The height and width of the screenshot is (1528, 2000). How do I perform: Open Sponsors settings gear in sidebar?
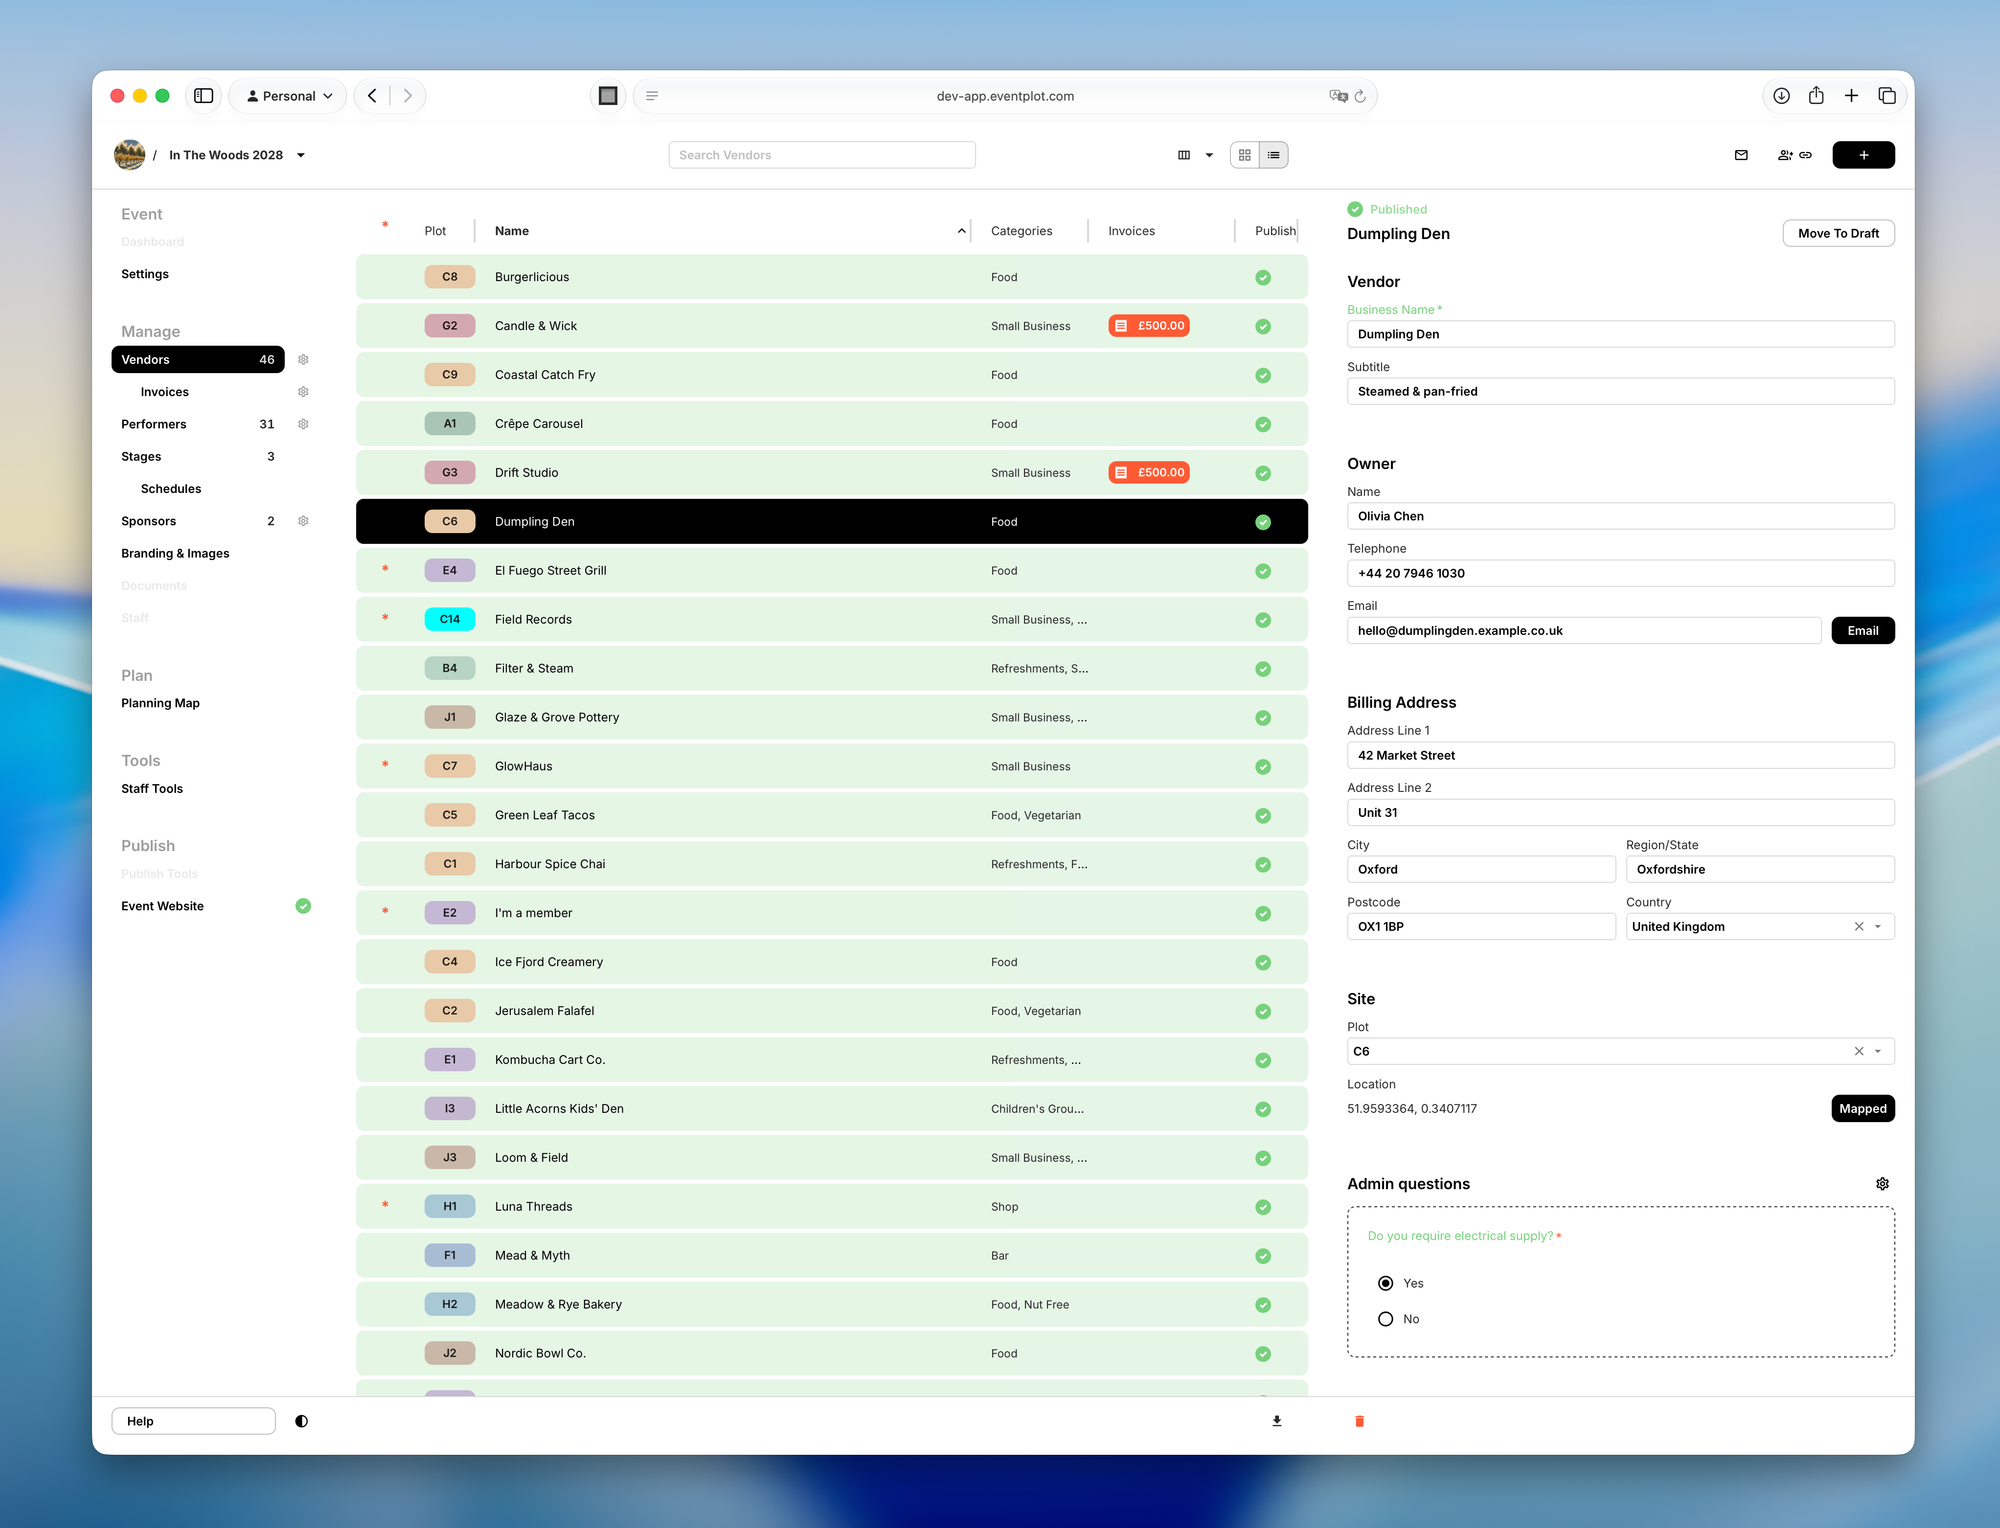pos(303,521)
